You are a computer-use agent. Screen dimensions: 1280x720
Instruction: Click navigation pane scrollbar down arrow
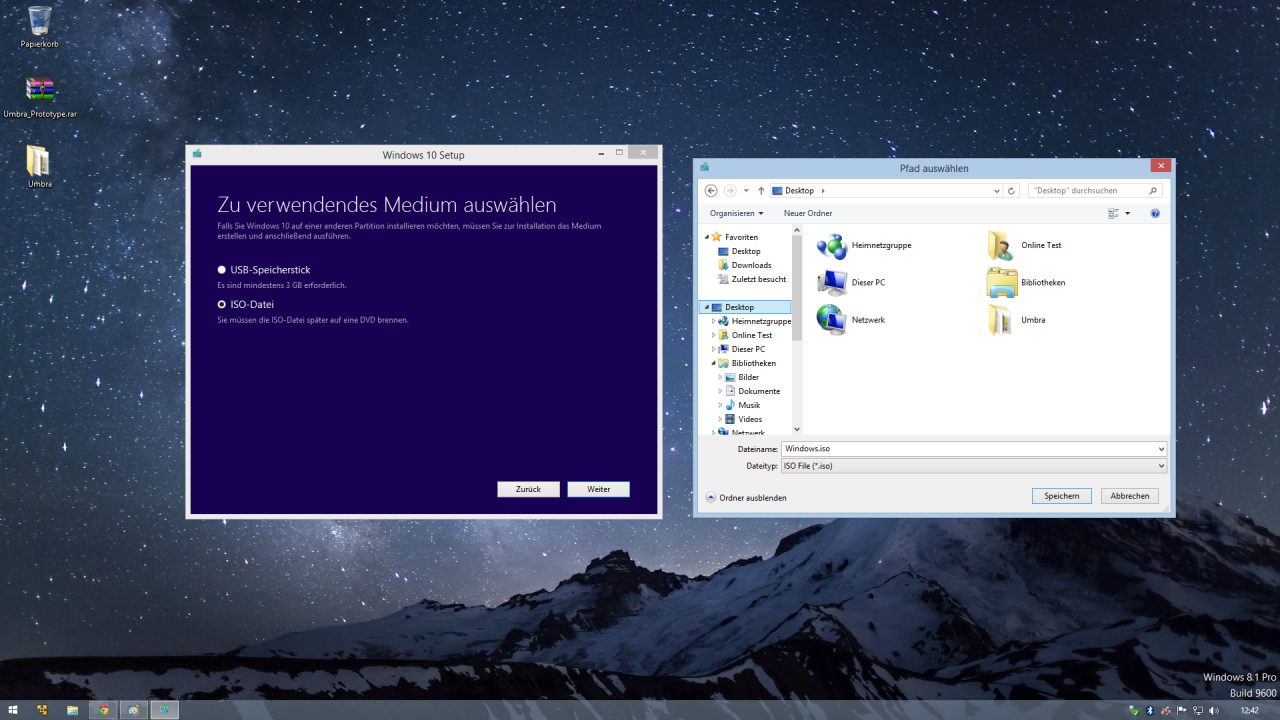click(797, 428)
